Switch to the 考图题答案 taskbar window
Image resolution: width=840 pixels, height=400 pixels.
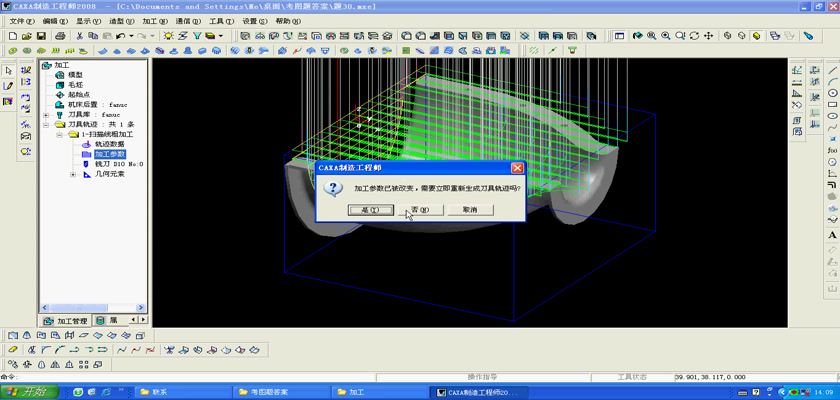coord(281,392)
